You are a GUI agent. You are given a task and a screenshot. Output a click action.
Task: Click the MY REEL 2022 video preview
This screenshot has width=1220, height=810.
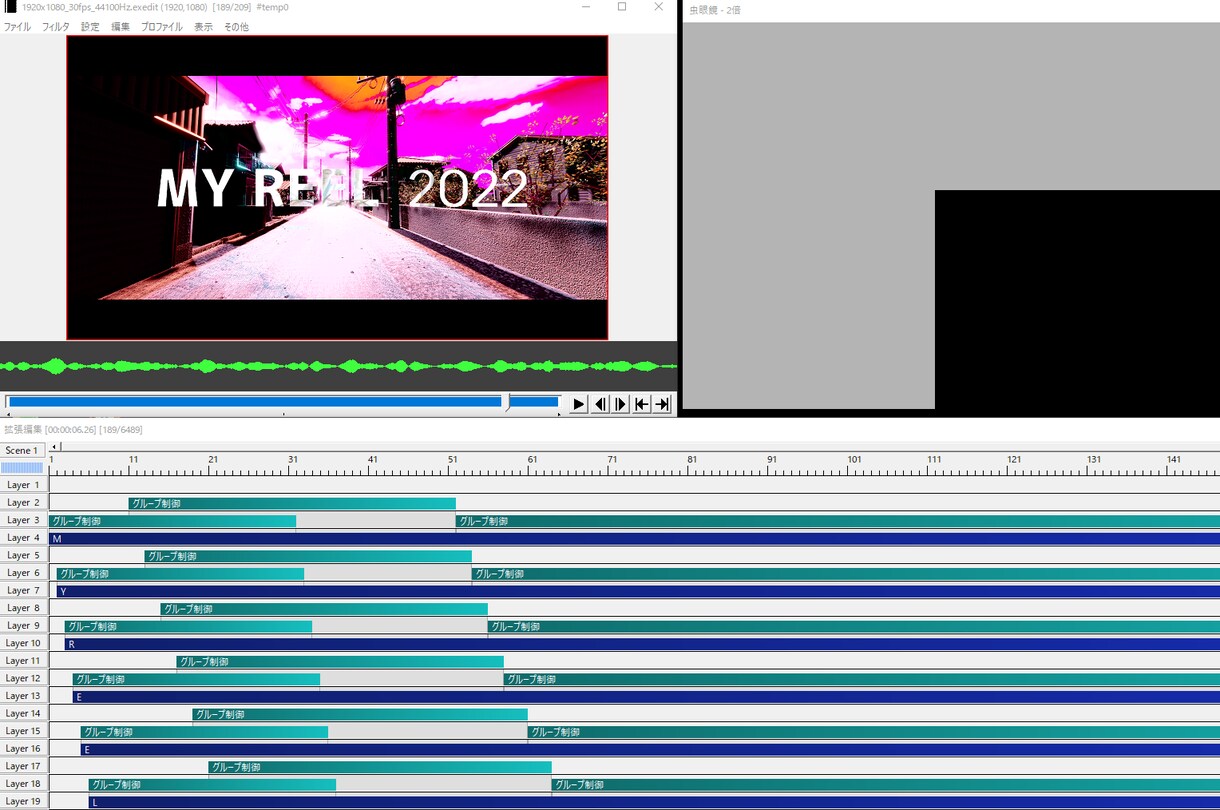click(337, 188)
